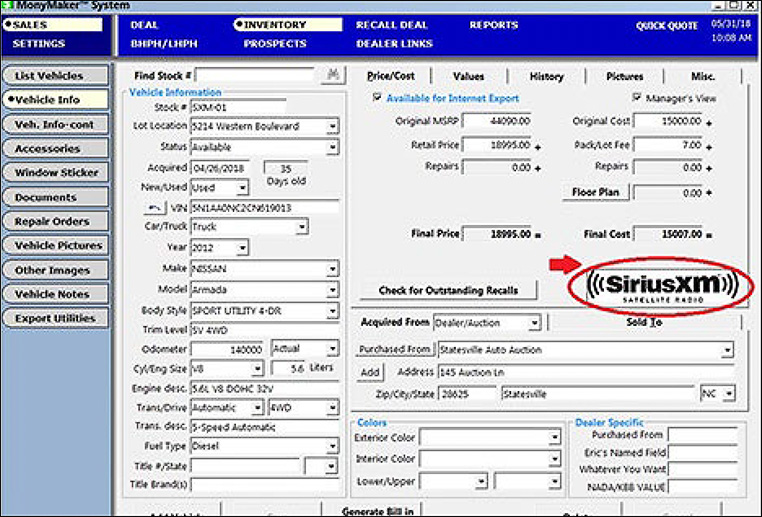
Task: Click the VIN decode arrow button
Action: (155, 208)
